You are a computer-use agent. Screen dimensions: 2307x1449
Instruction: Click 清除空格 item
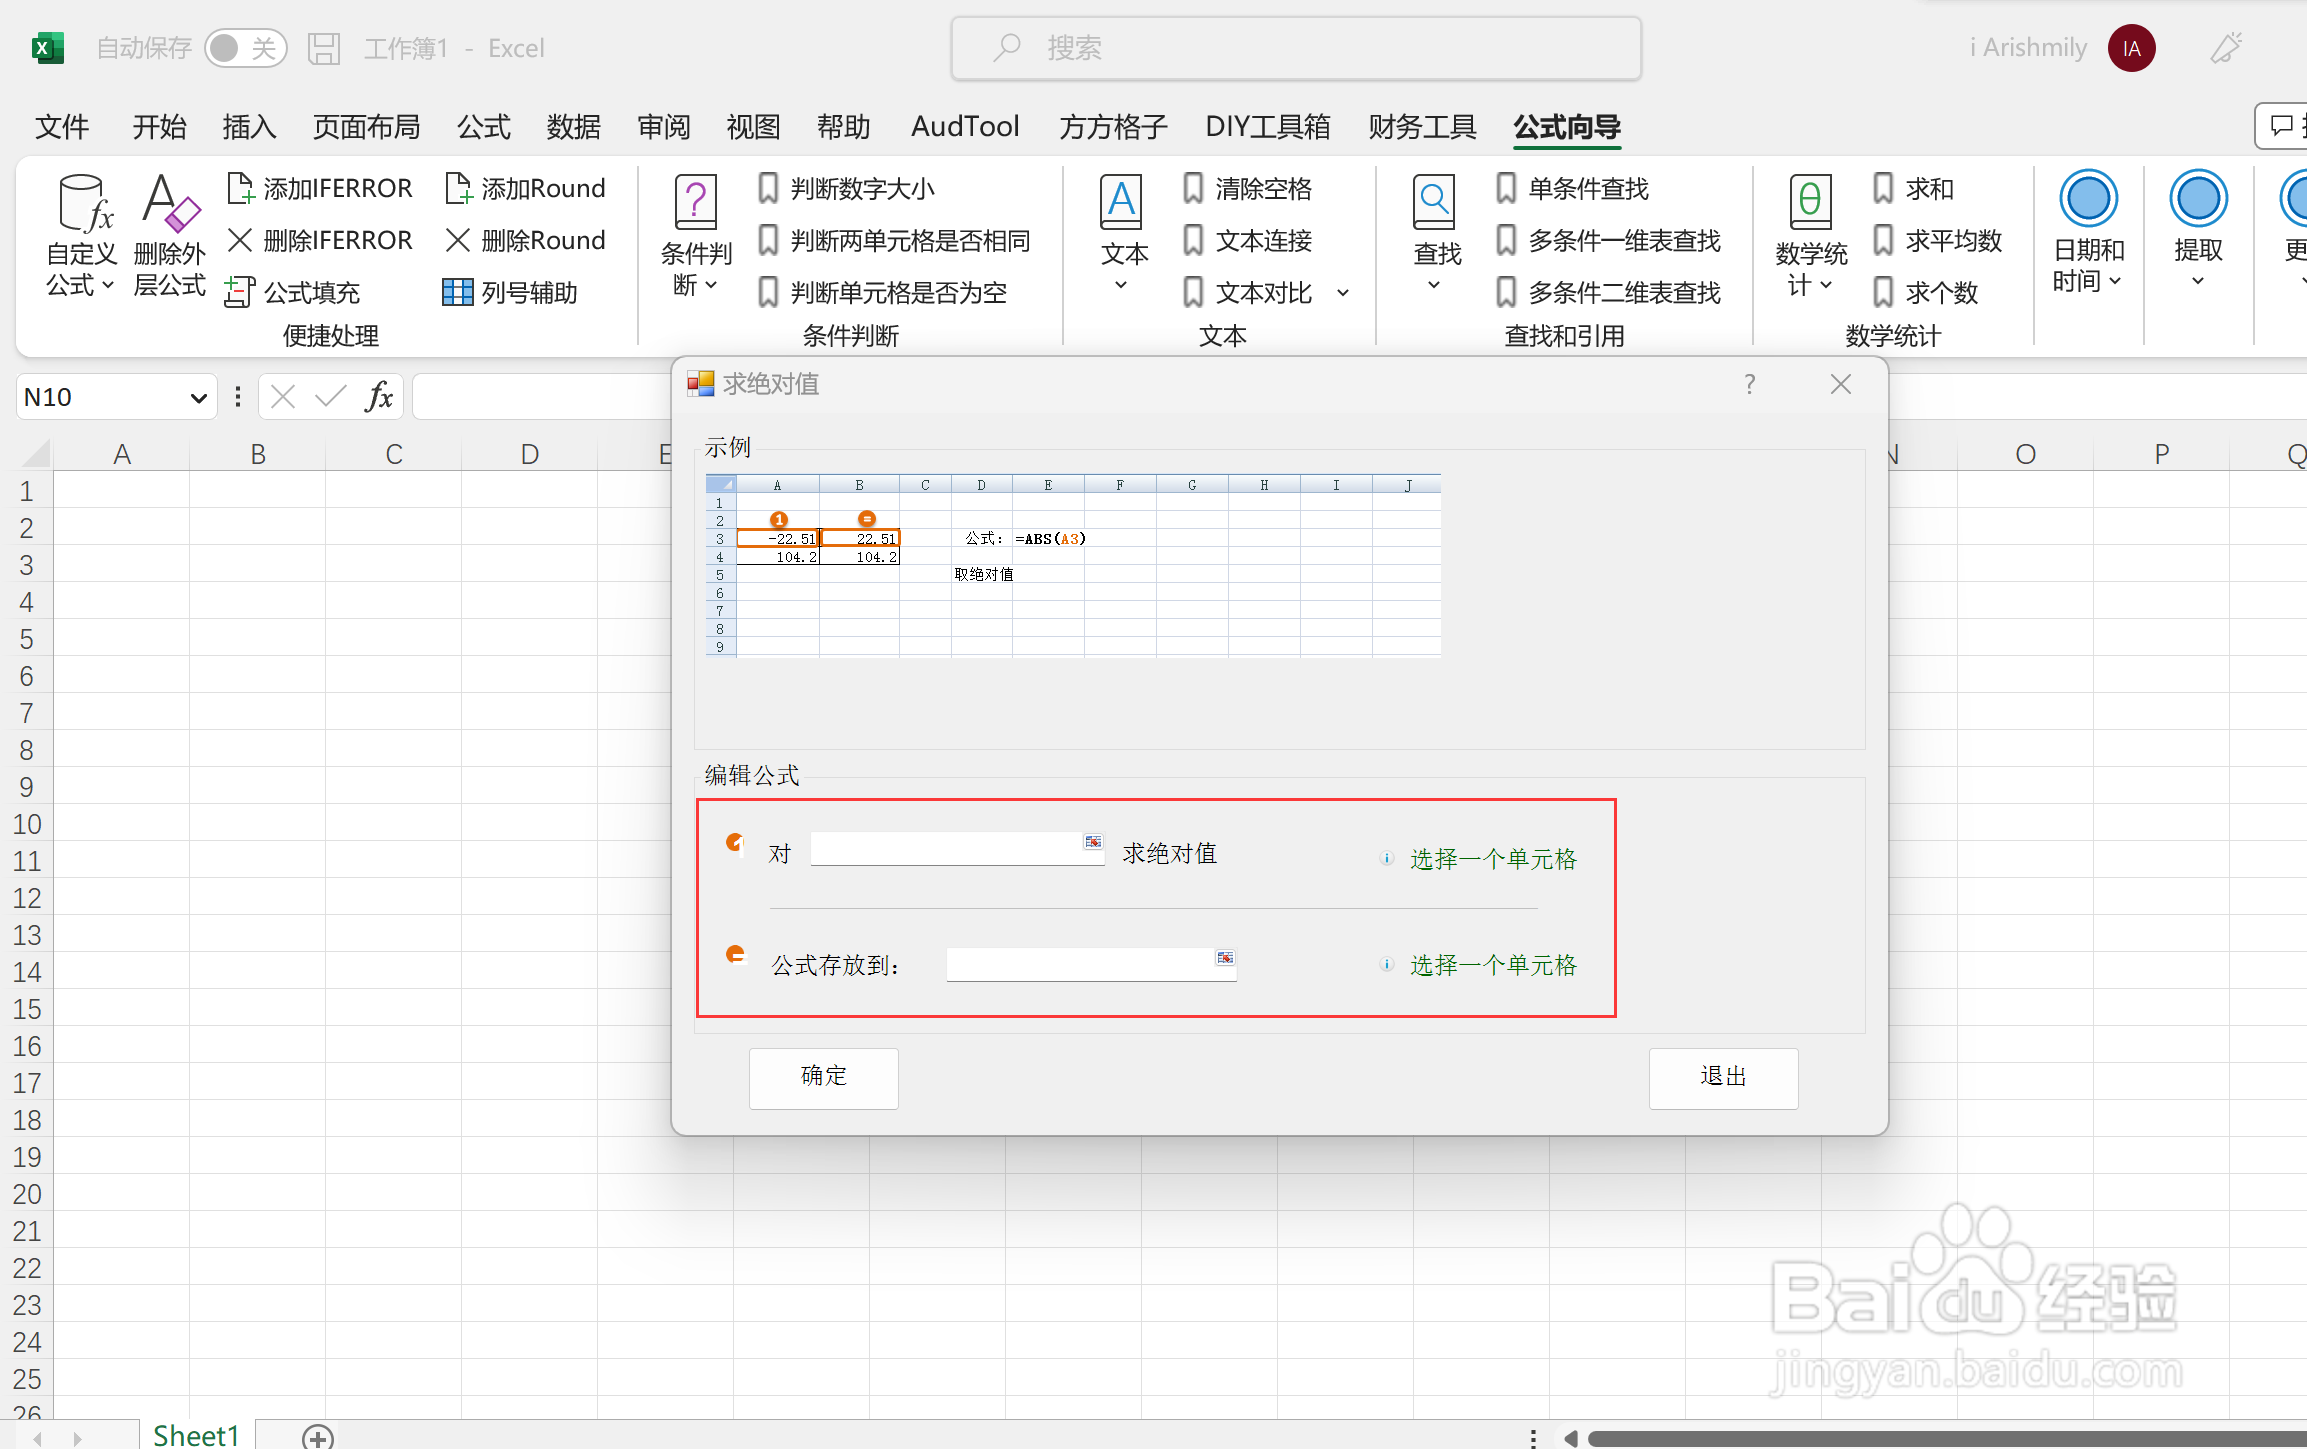click(x=1247, y=188)
